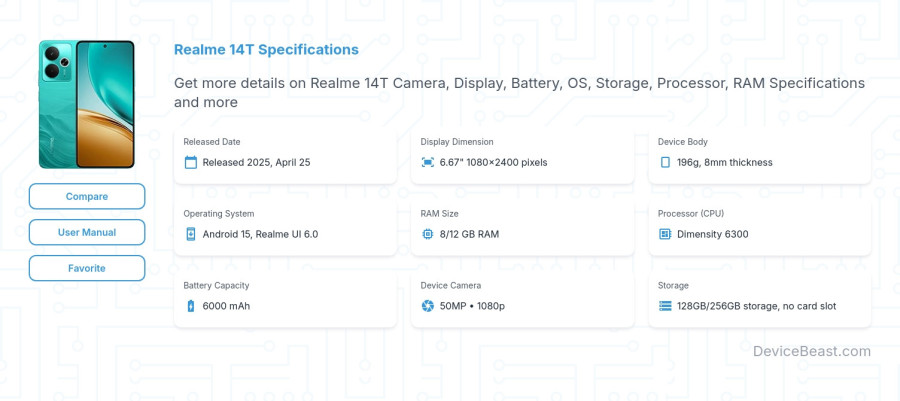This screenshot has width=900, height=401.
Task: Click the device body phone outline icon
Action: [x=665, y=162]
